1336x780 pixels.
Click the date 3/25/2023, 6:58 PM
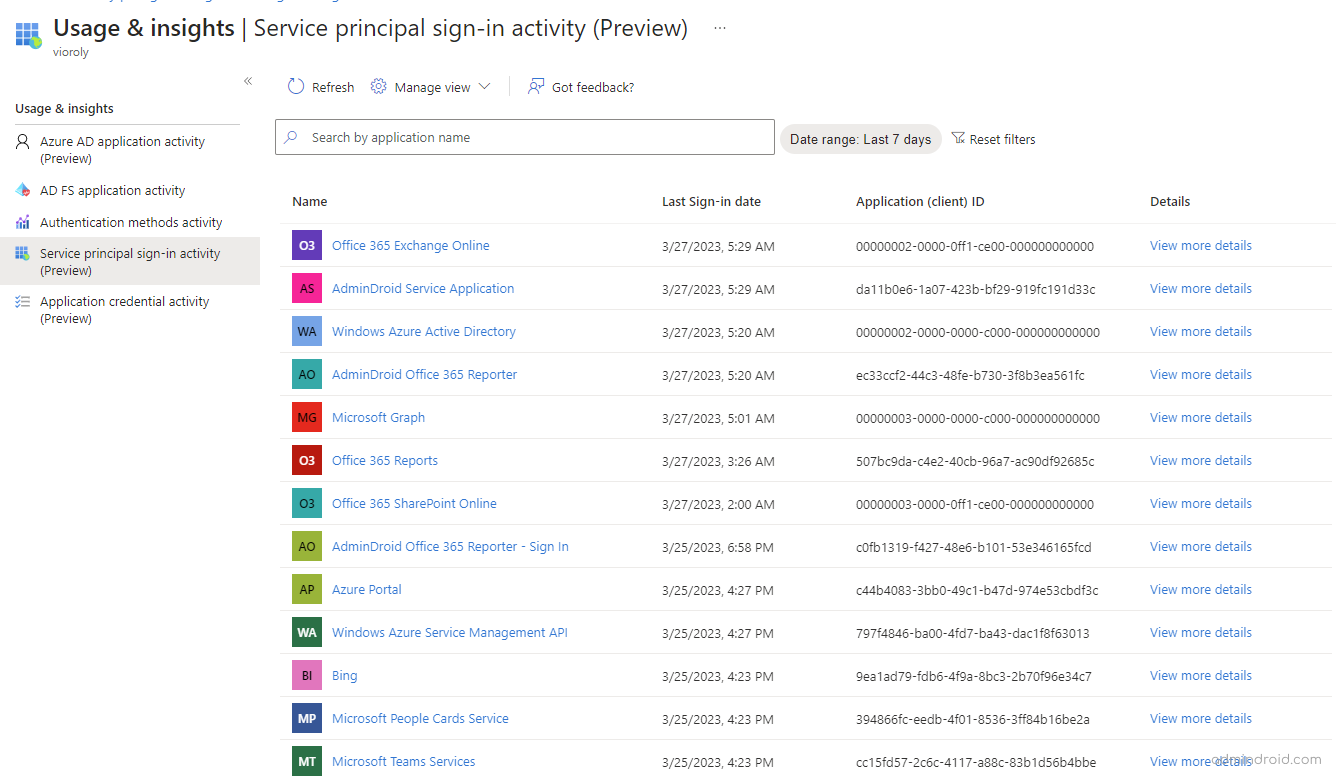pos(718,547)
